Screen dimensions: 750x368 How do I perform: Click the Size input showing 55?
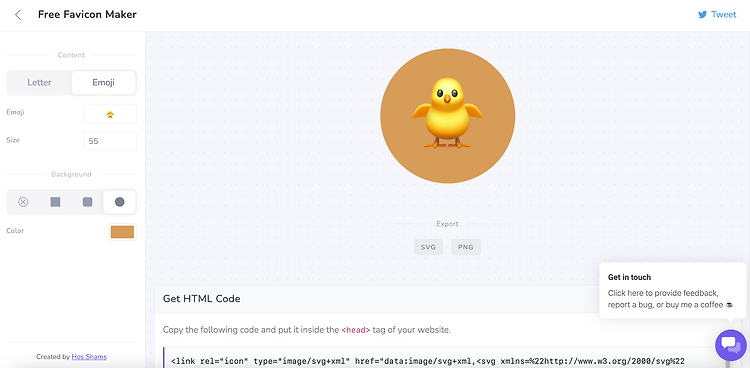[110, 142]
